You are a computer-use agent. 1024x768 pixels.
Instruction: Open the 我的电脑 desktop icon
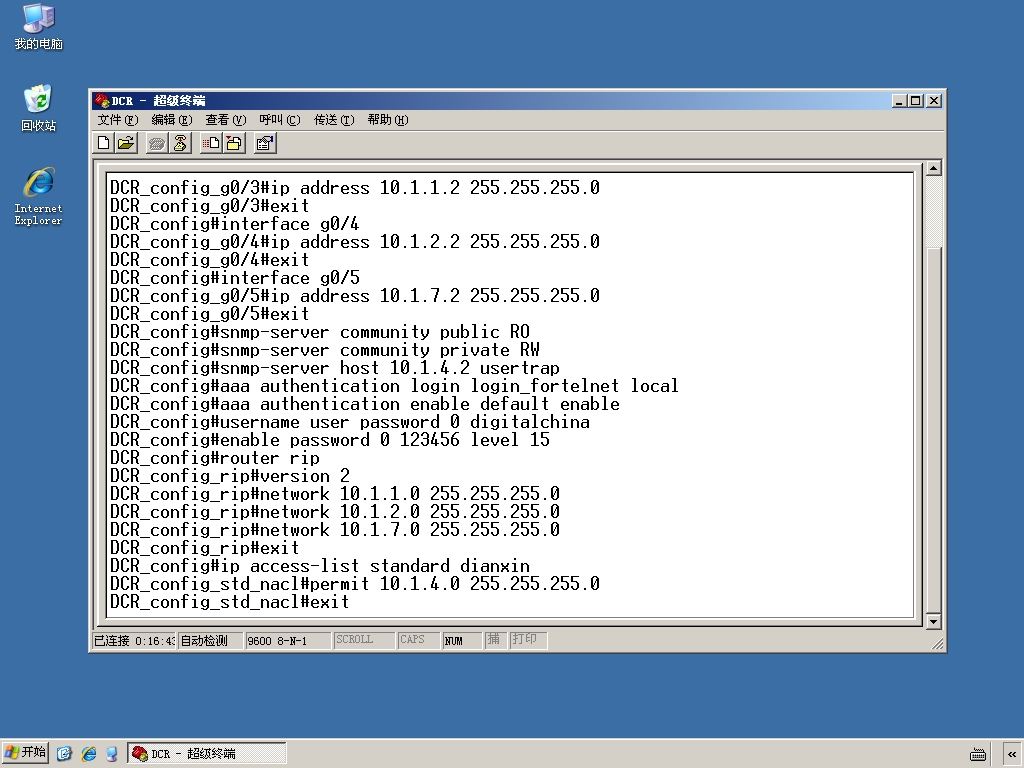39,26
